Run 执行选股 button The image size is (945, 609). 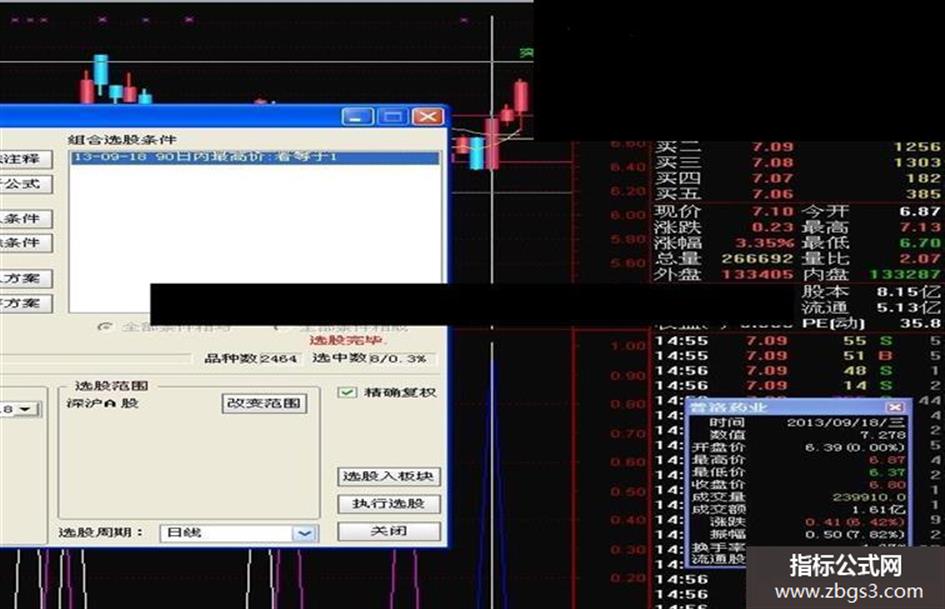coord(389,504)
